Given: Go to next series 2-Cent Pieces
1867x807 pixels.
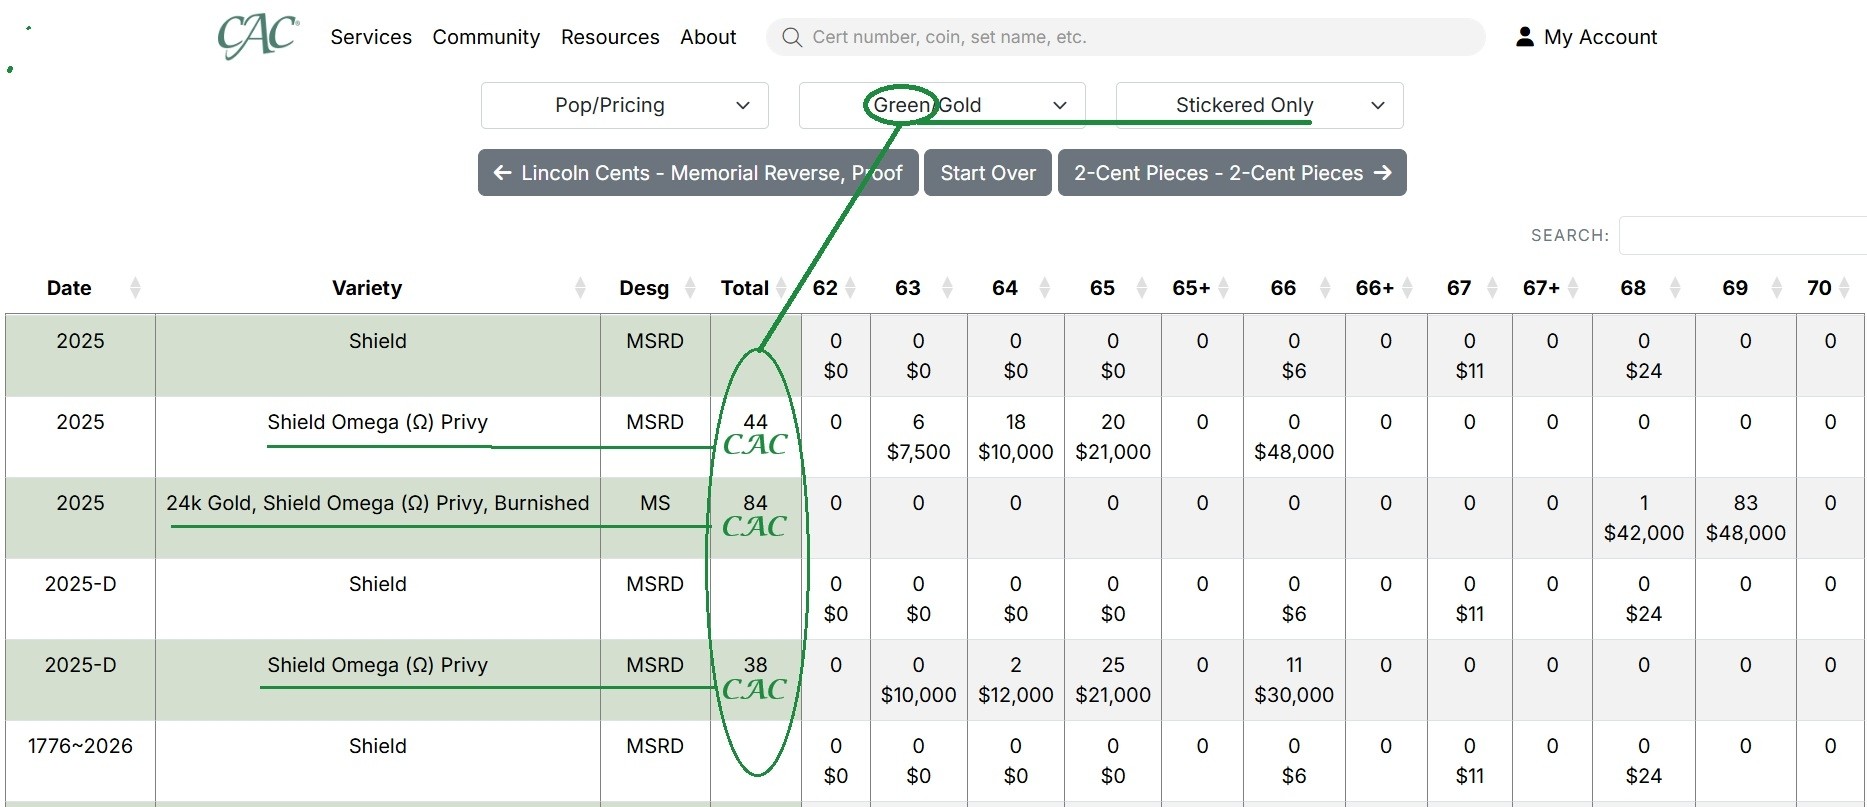Looking at the screenshot, I should click(x=1231, y=173).
